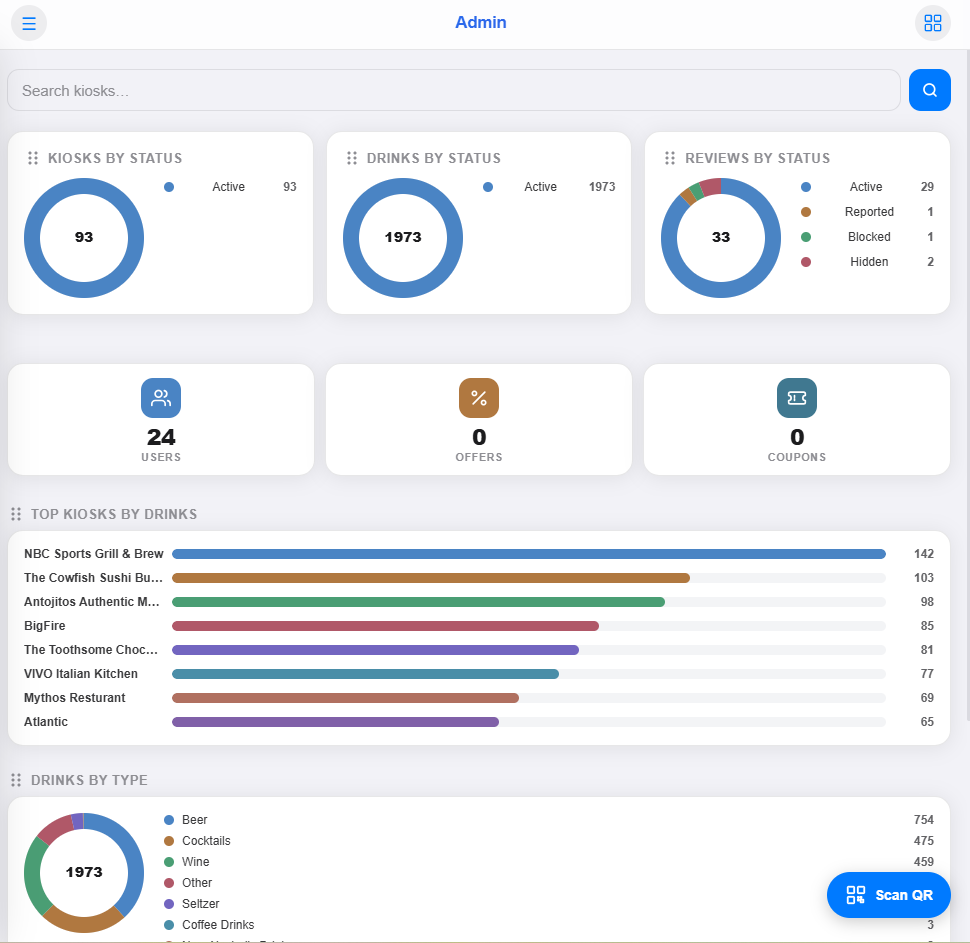Click the Blocked legend dot
The height and width of the screenshot is (943, 970).
click(x=806, y=237)
